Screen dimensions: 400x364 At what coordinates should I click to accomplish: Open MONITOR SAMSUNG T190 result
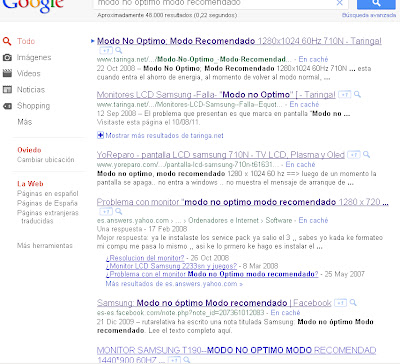(236, 354)
